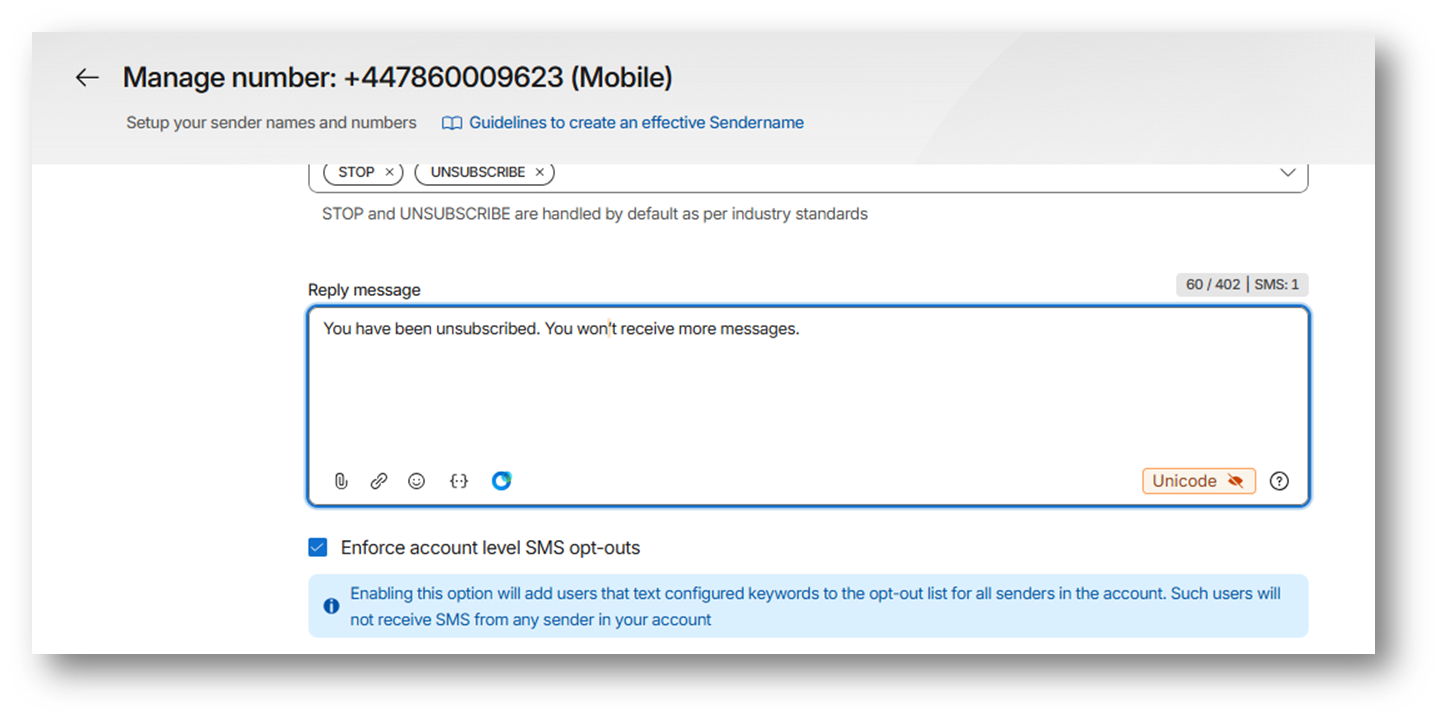
Task: Select the STOP keyword chip text
Action: (356, 172)
